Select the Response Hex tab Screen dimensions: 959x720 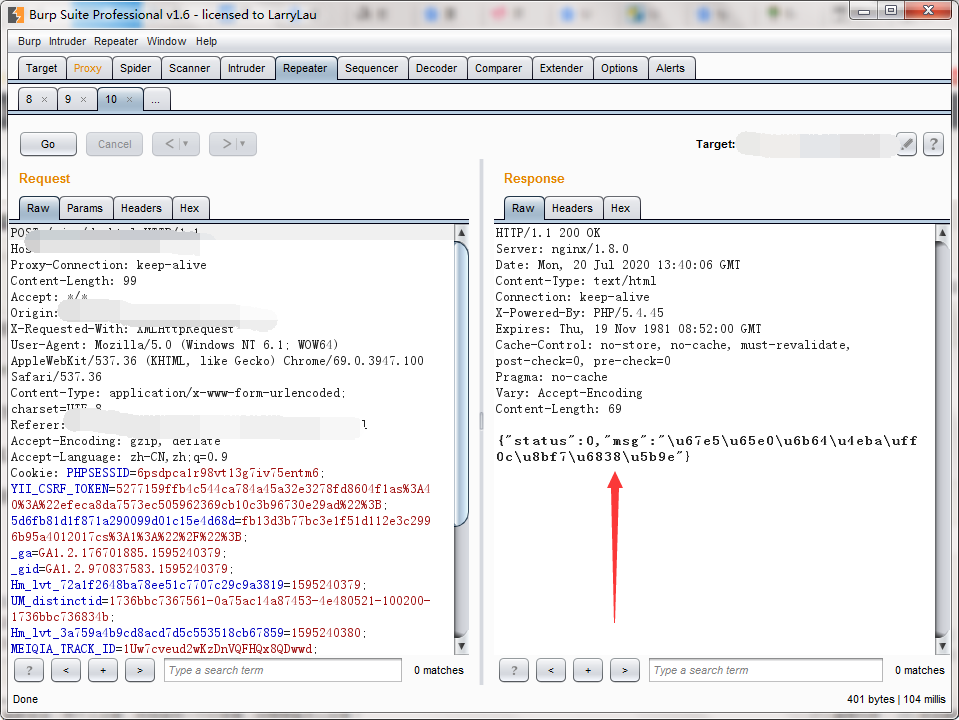[x=620, y=208]
